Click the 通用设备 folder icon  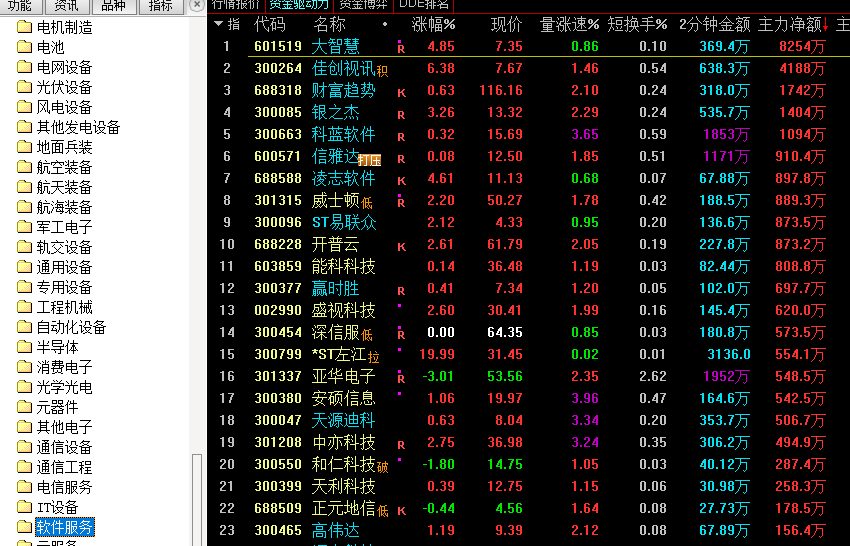(x=24, y=267)
